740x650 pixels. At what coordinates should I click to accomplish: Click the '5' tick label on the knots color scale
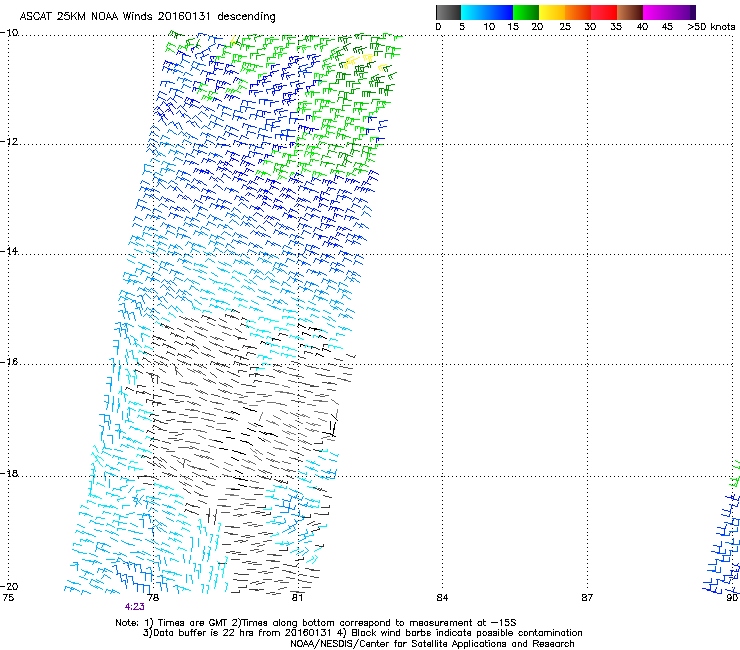462,27
